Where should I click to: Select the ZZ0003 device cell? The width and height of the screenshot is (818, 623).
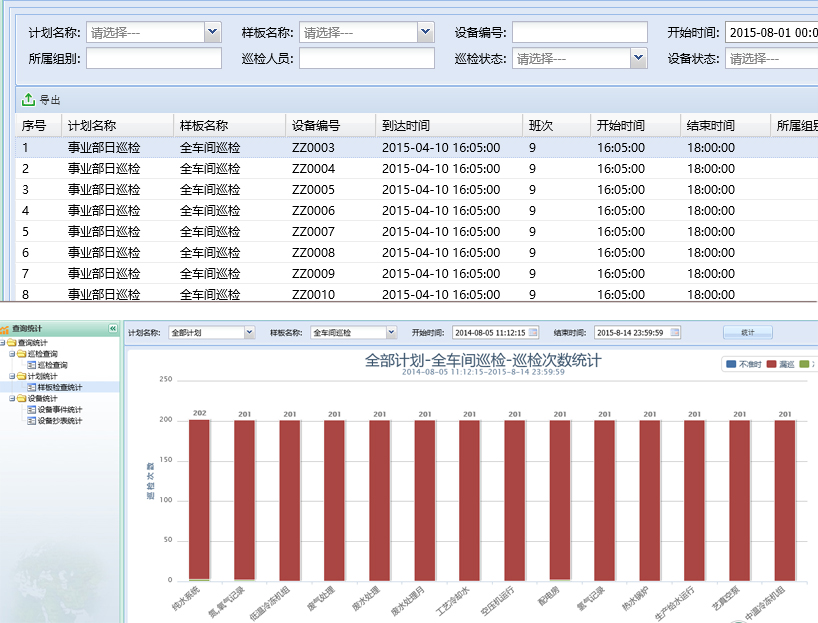click(x=313, y=148)
